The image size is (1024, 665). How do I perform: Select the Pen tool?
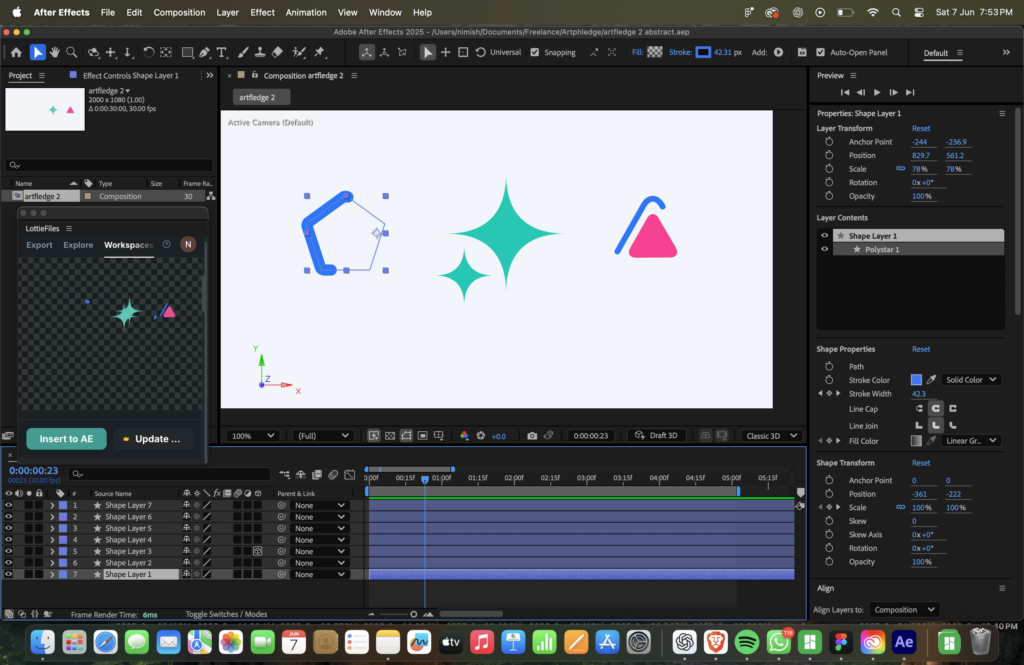coord(204,52)
